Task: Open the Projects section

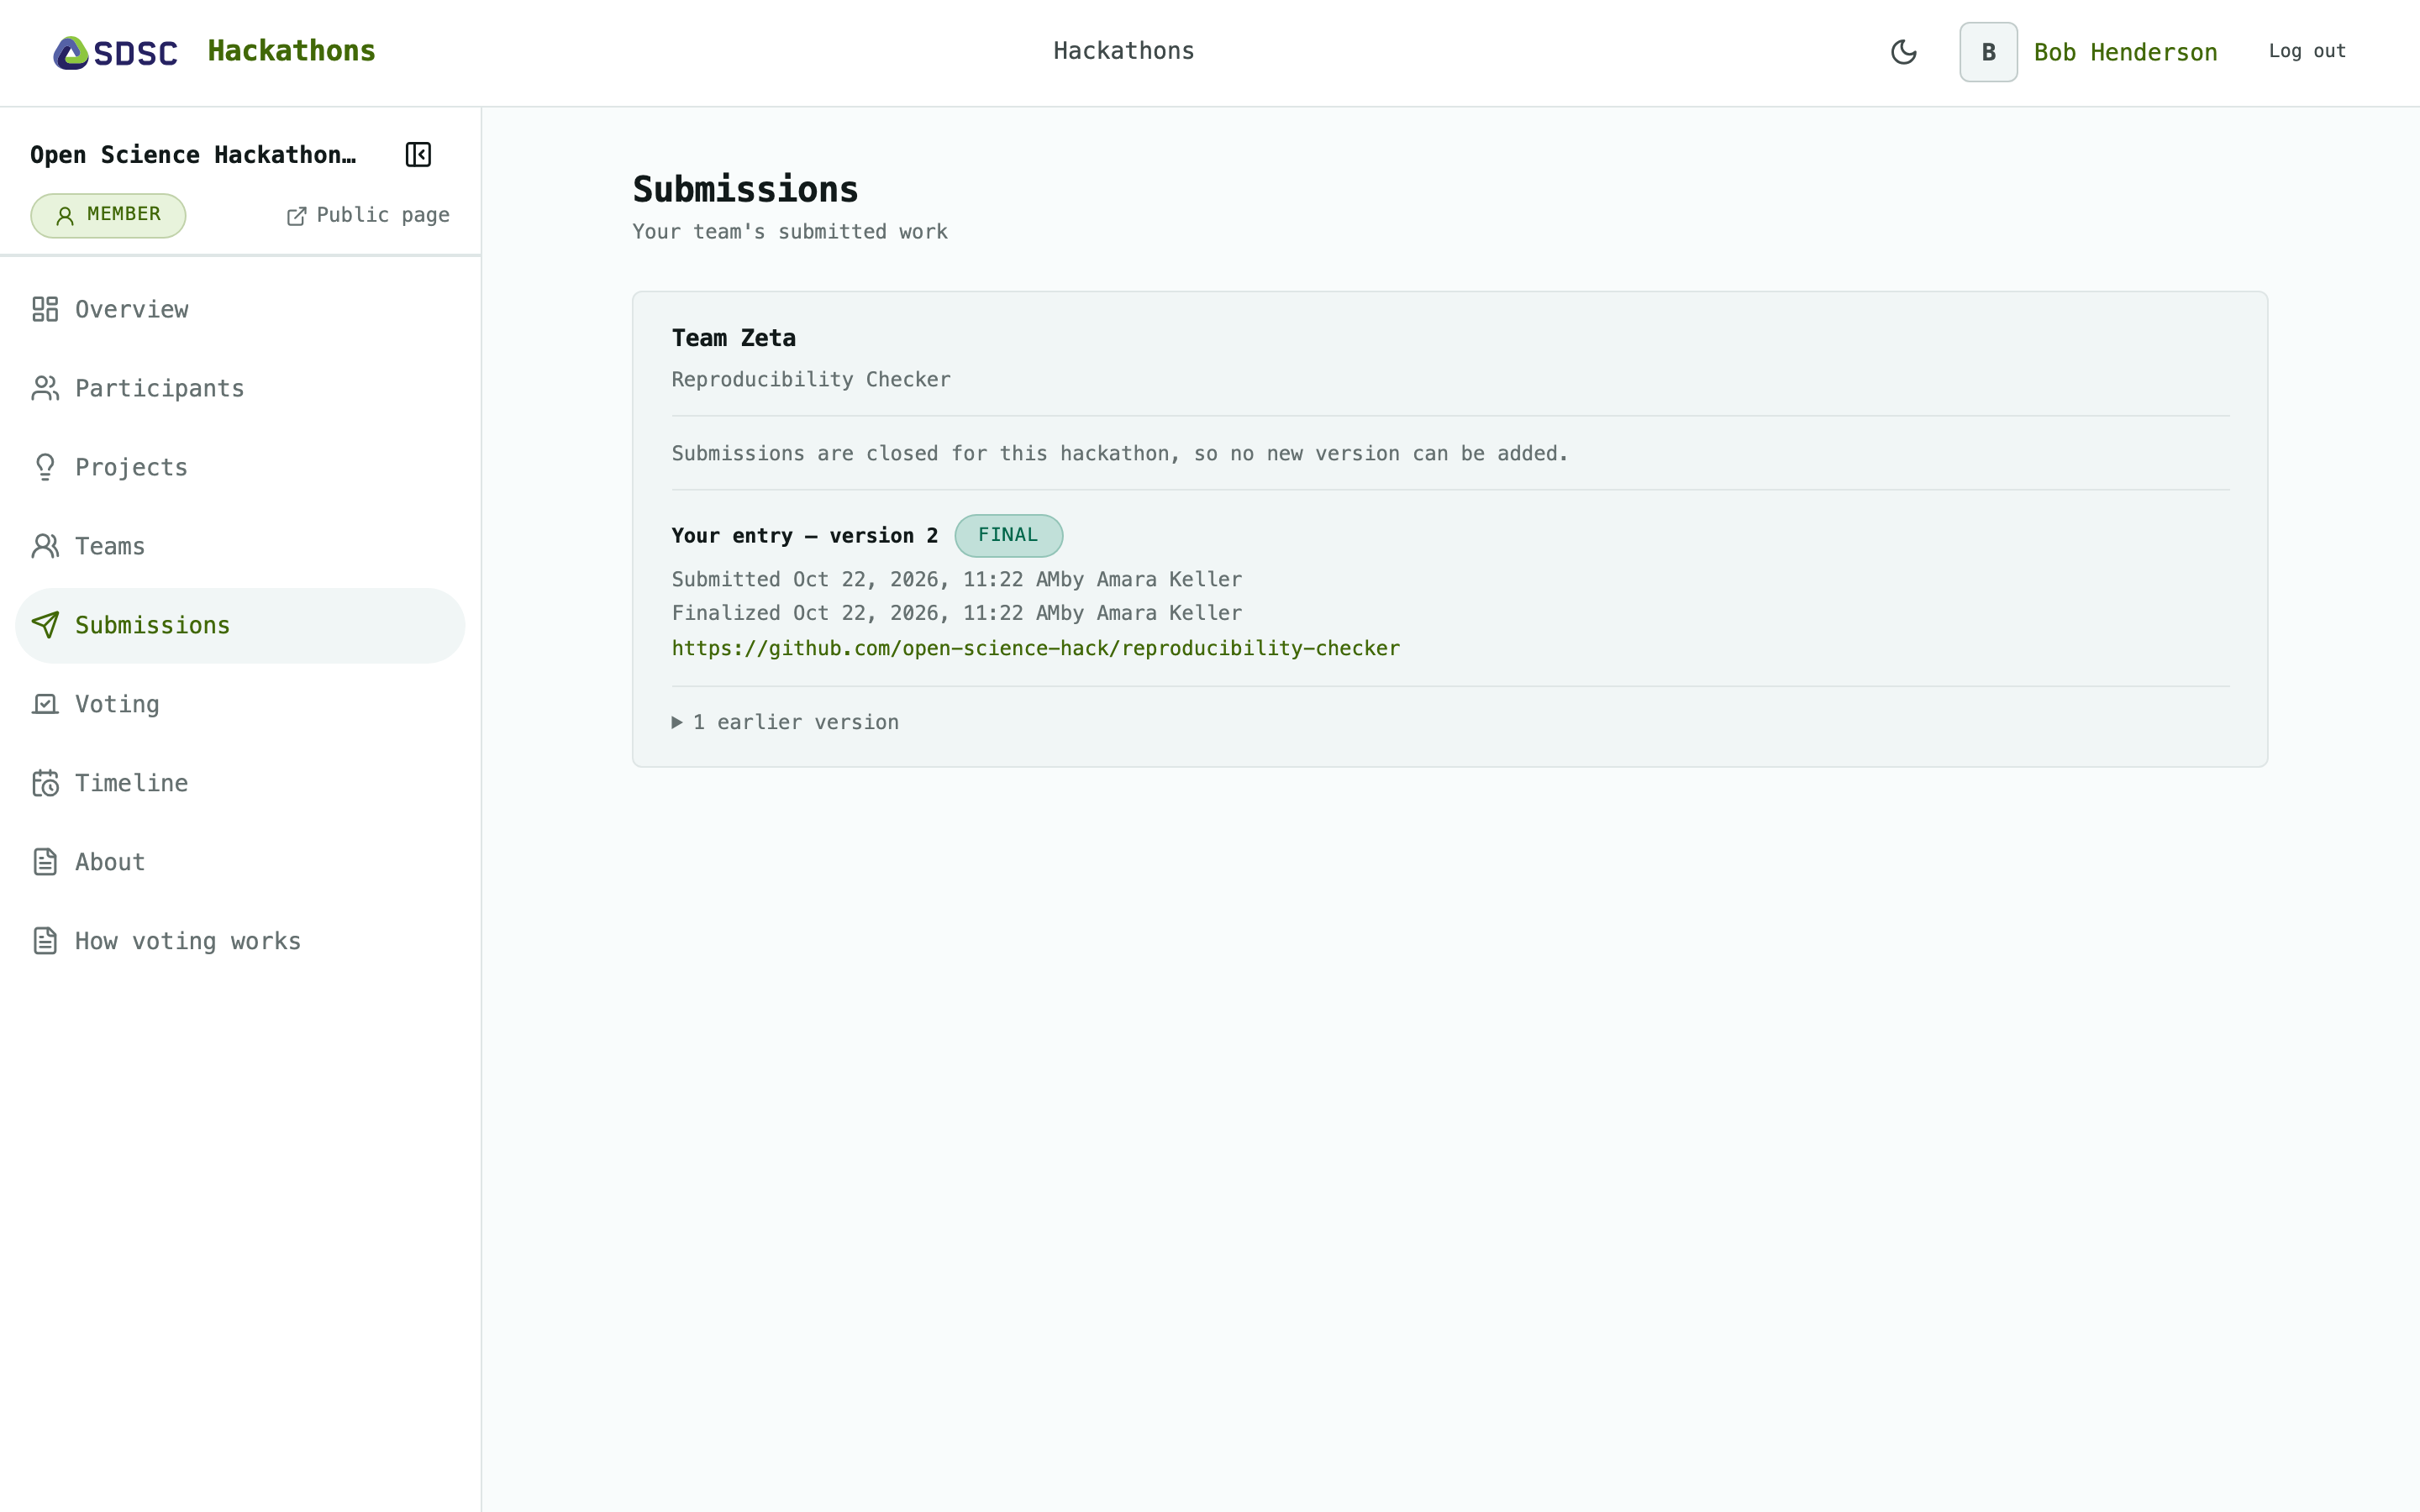Action: [x=240, y=467]
